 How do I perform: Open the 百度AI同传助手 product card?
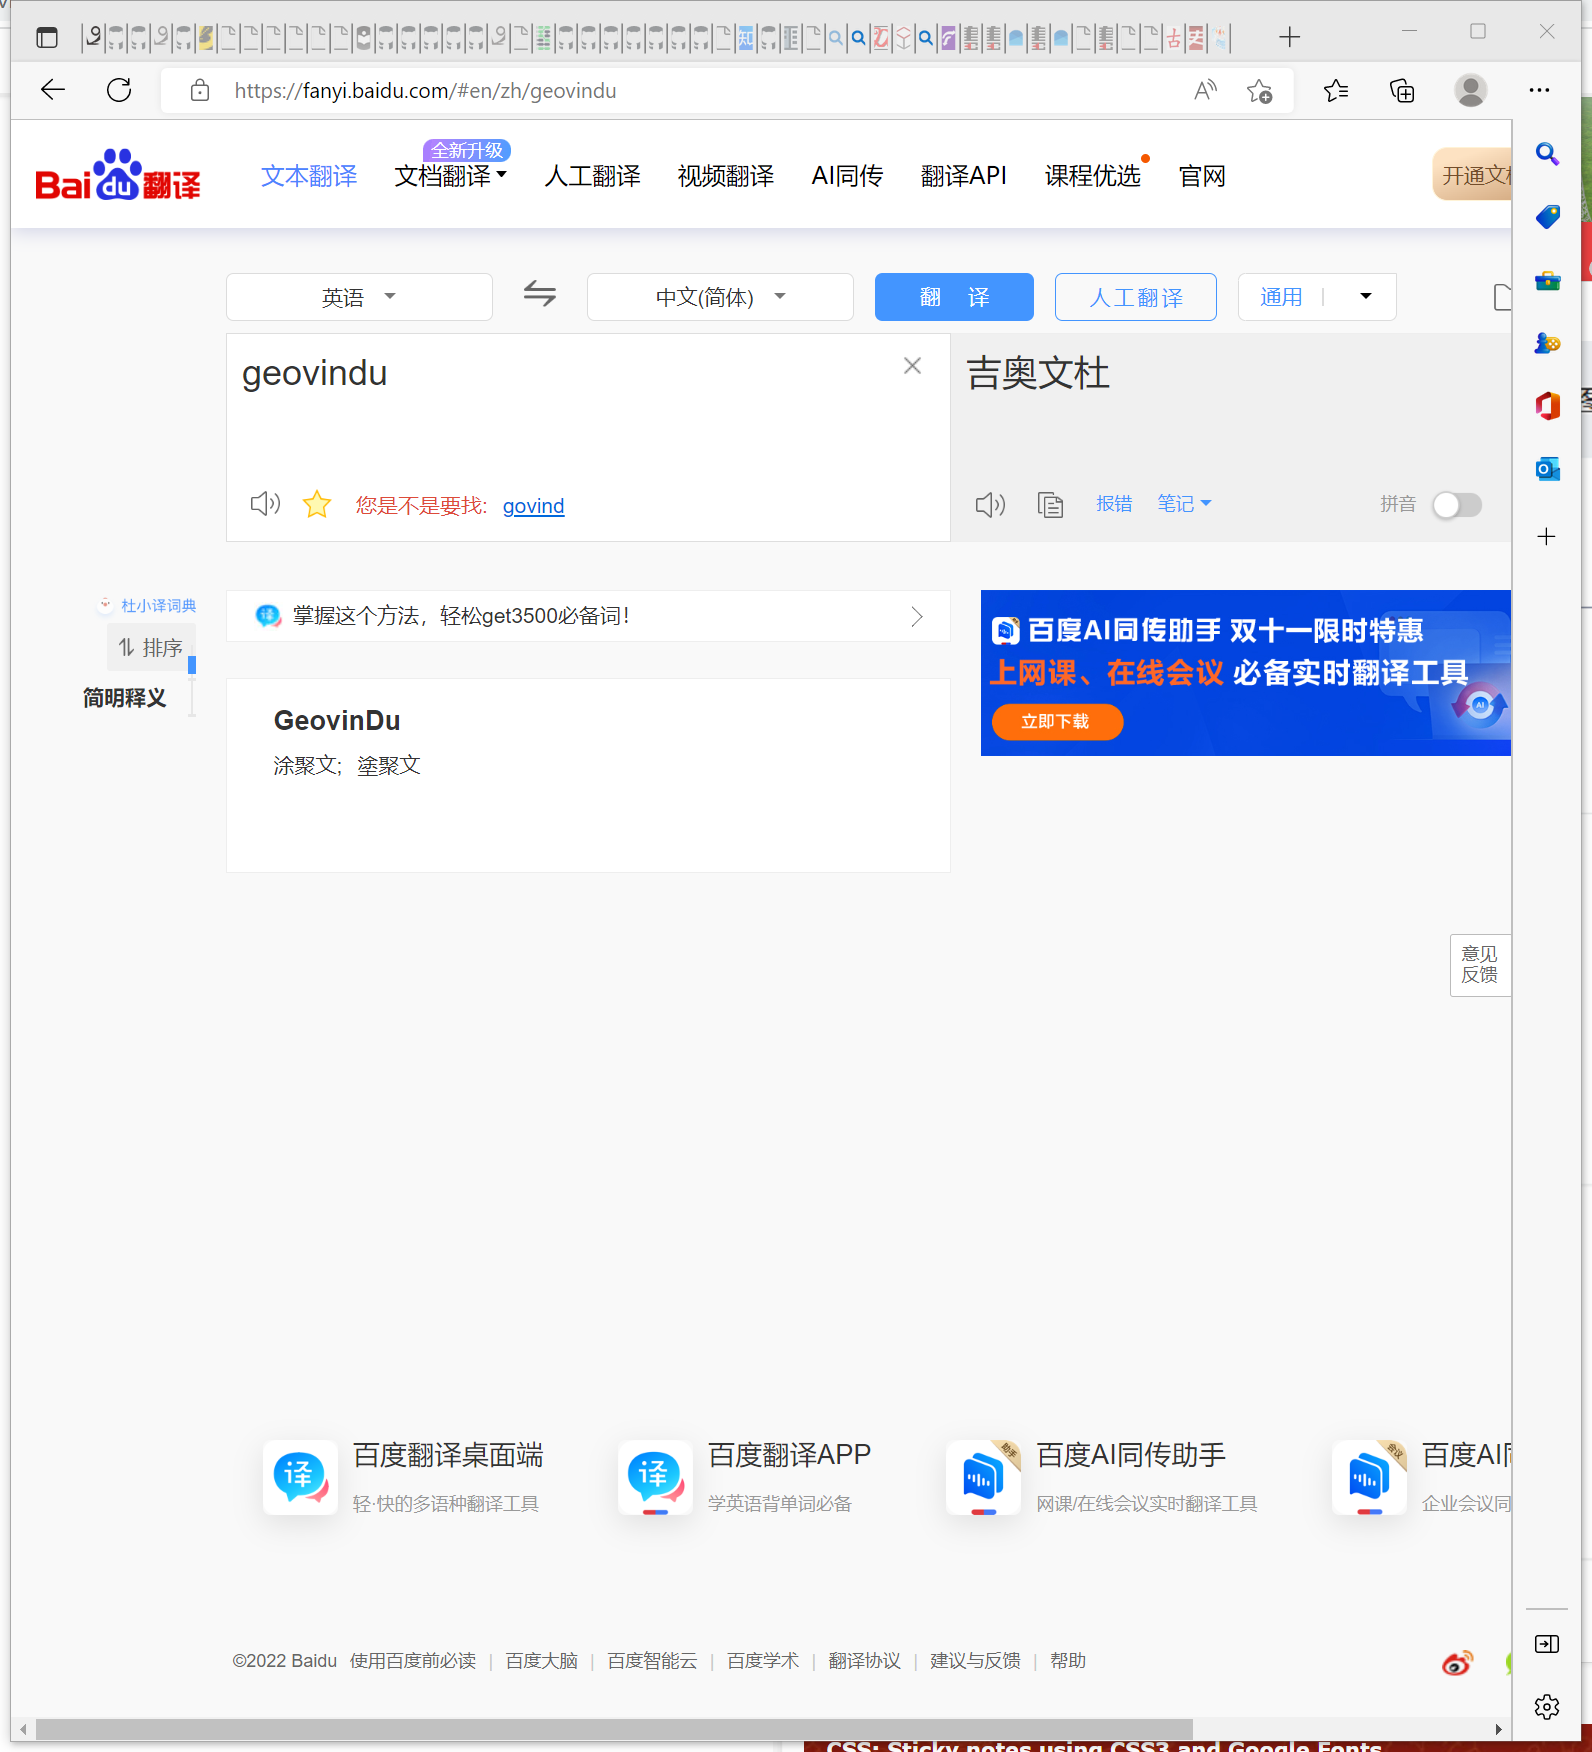click(x=1102, y=1477)
